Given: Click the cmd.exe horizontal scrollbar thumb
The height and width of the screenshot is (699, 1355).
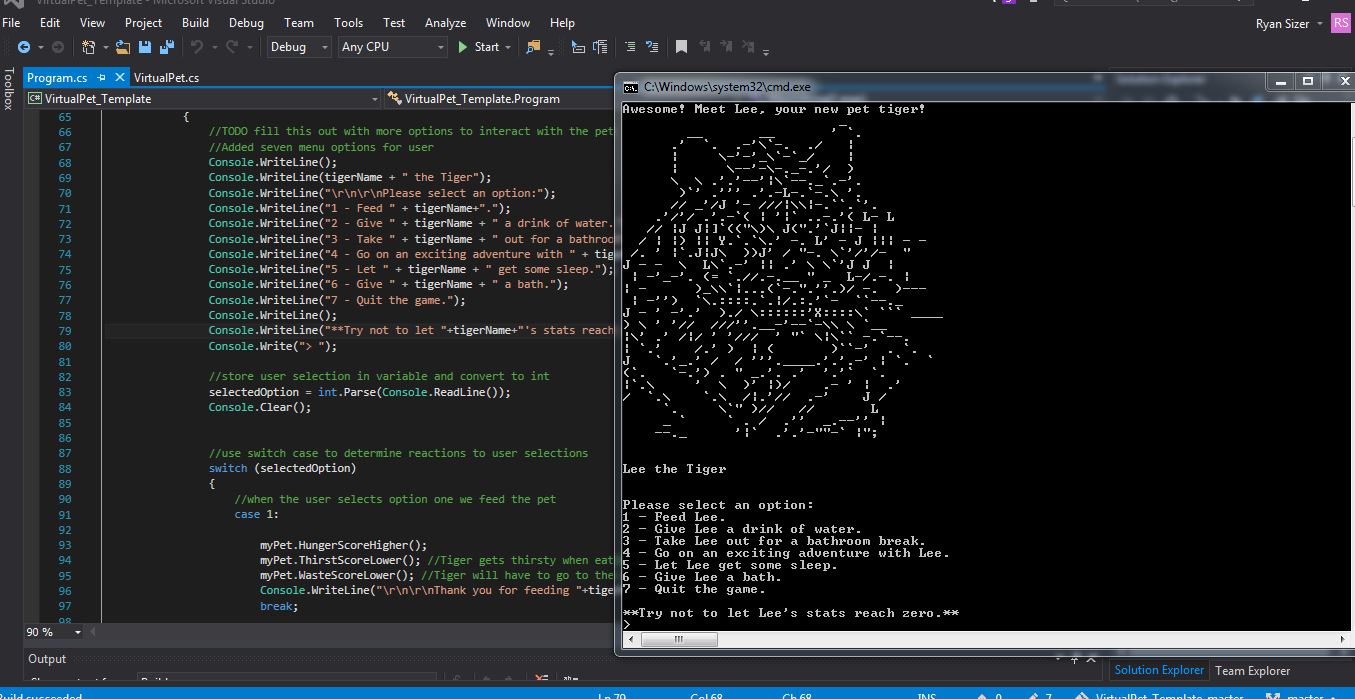Looking at the screenshot, I should click(678, 639).
